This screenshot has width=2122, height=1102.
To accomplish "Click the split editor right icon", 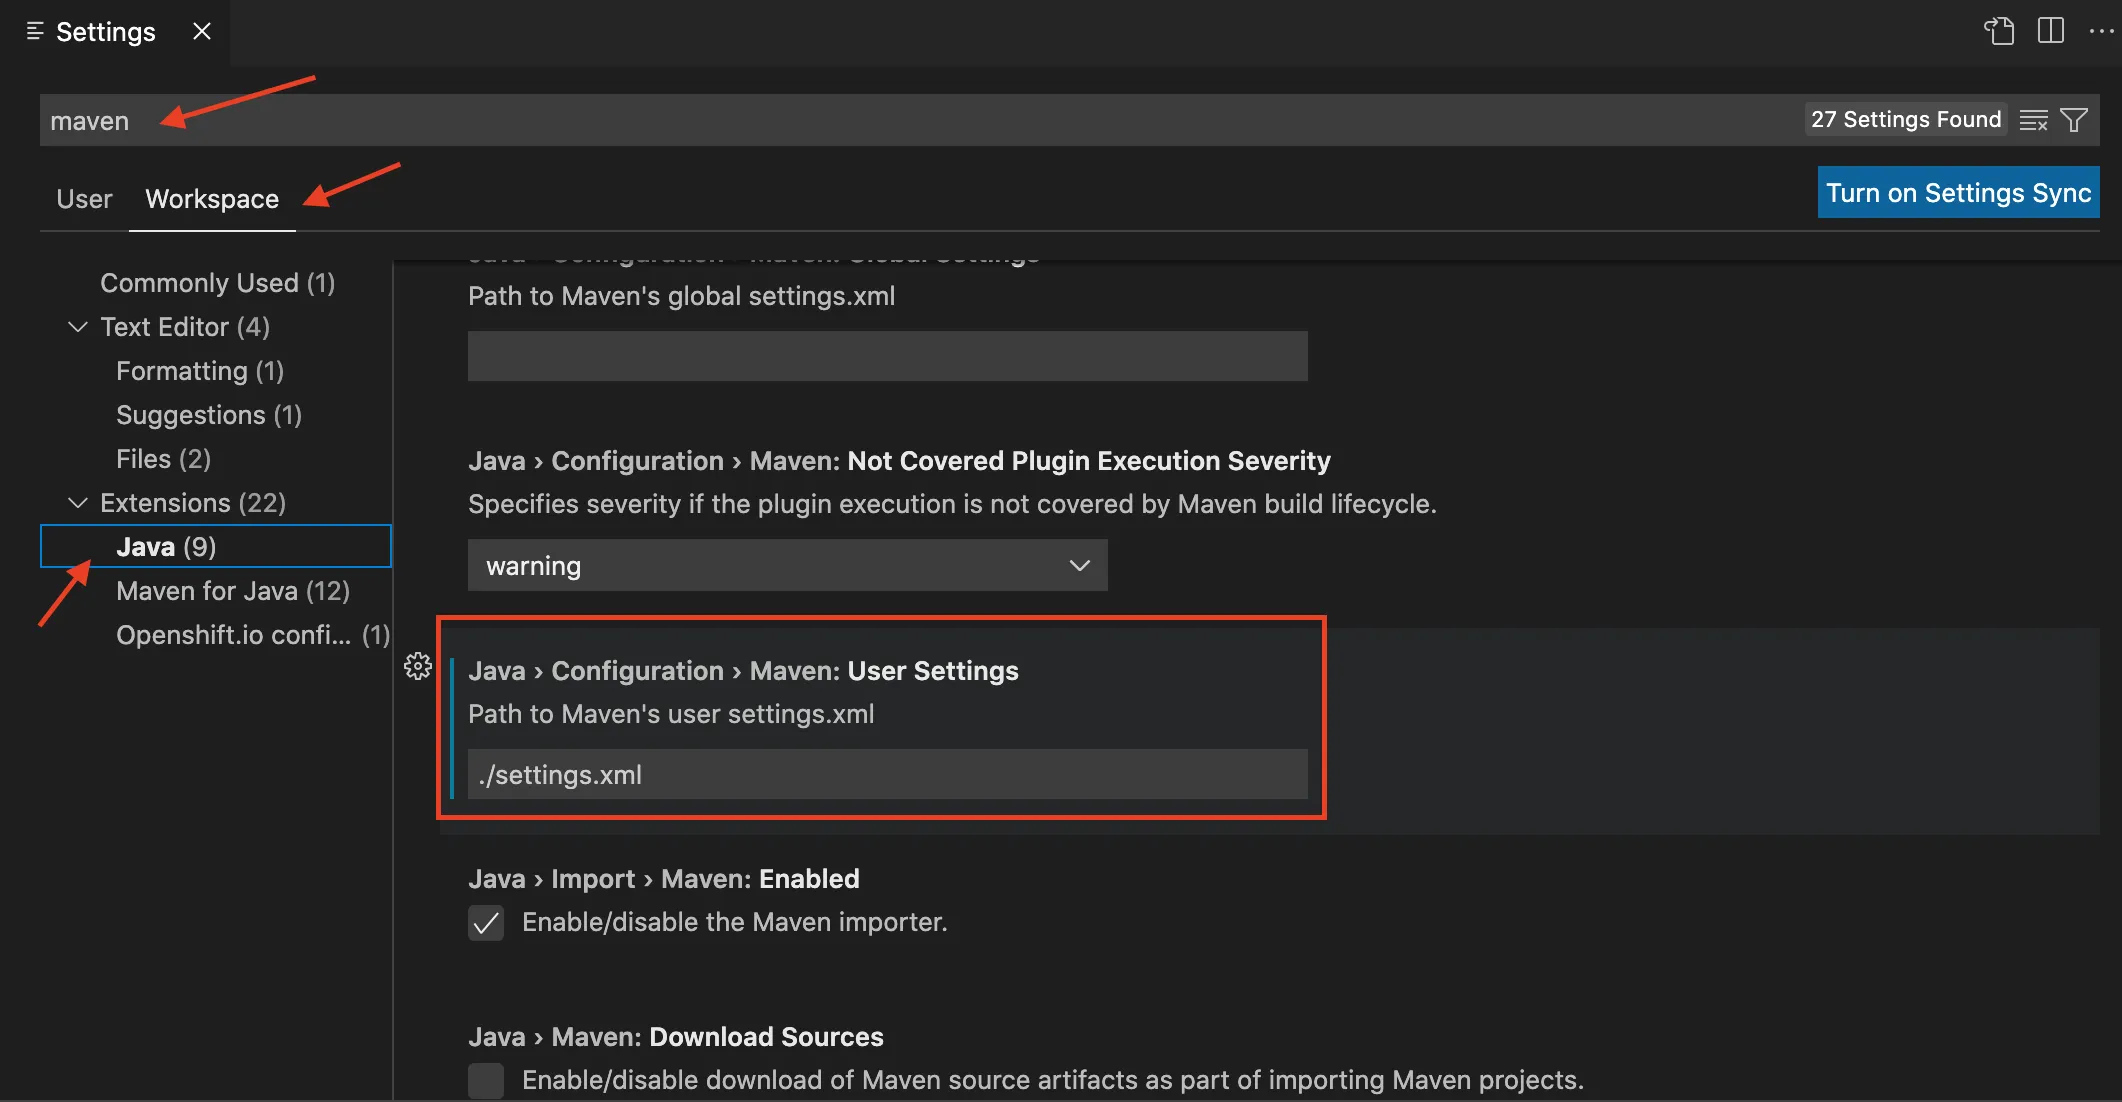I will (x=2050, y=31).
